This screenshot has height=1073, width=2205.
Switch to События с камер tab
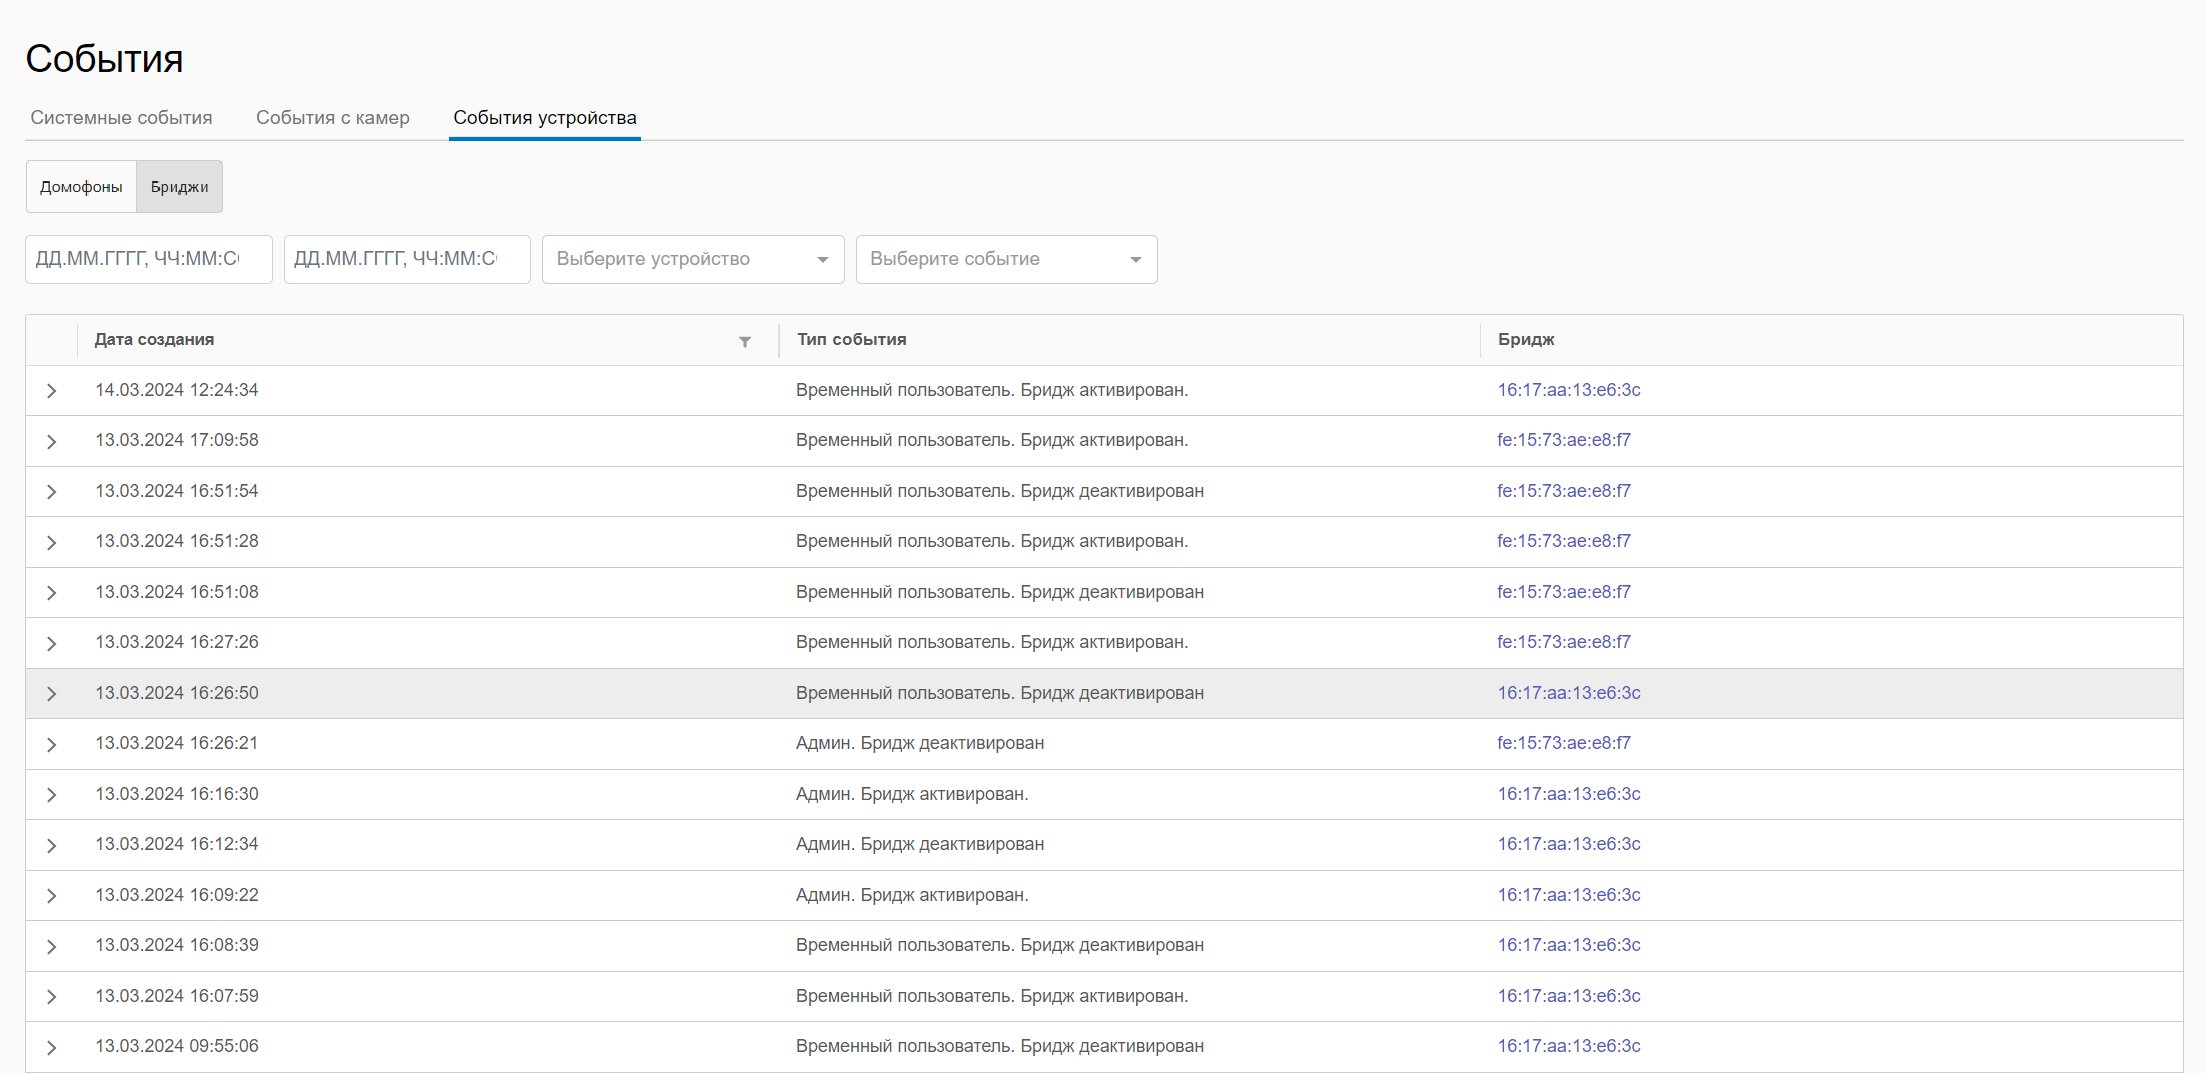pyautogui.click(x=332, y=118)
